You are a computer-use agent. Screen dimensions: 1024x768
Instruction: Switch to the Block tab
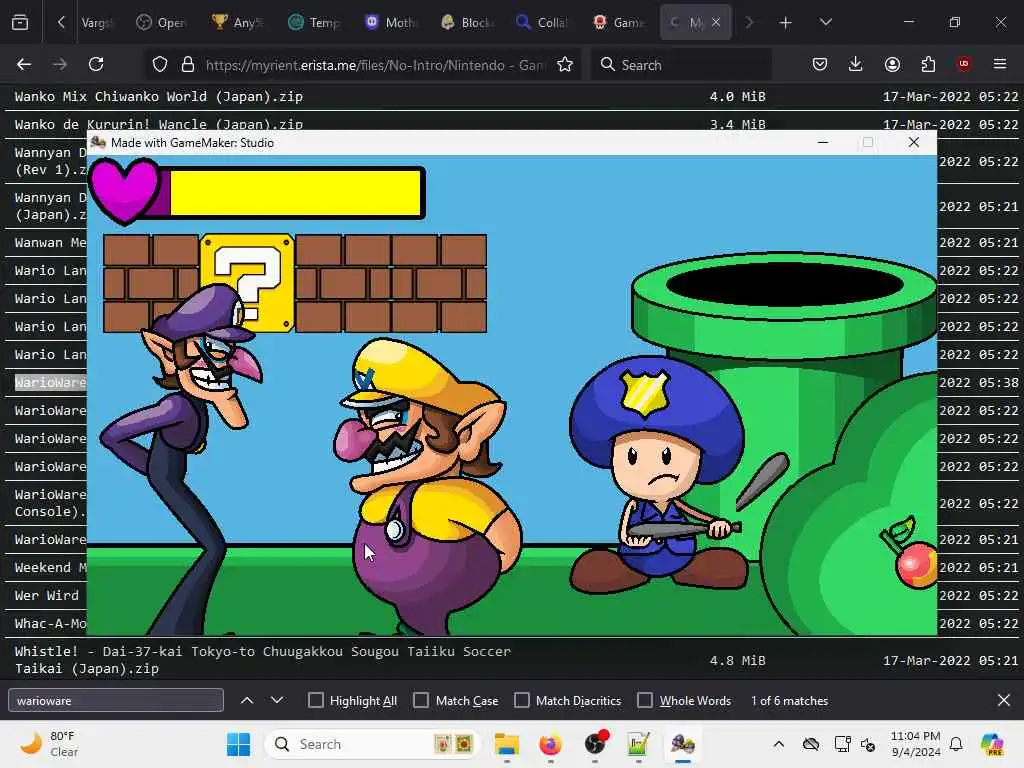(466, 22)
